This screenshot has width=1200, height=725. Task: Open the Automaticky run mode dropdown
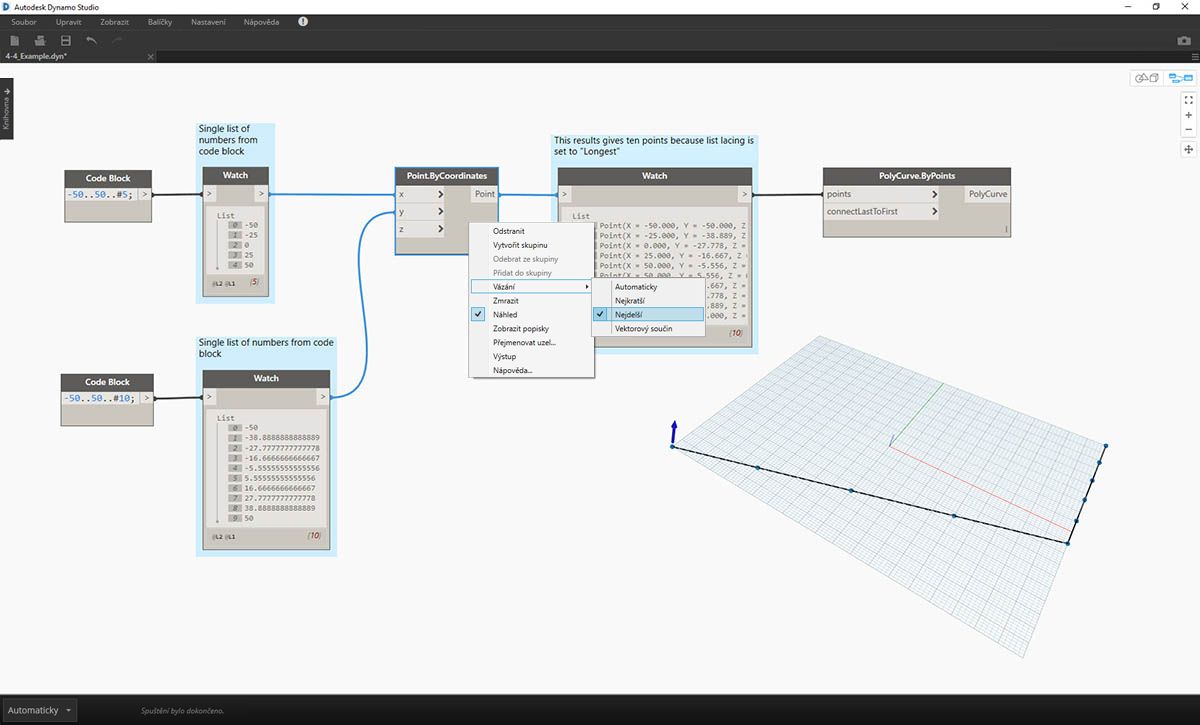pyautogui.click(x=39, y=710)
